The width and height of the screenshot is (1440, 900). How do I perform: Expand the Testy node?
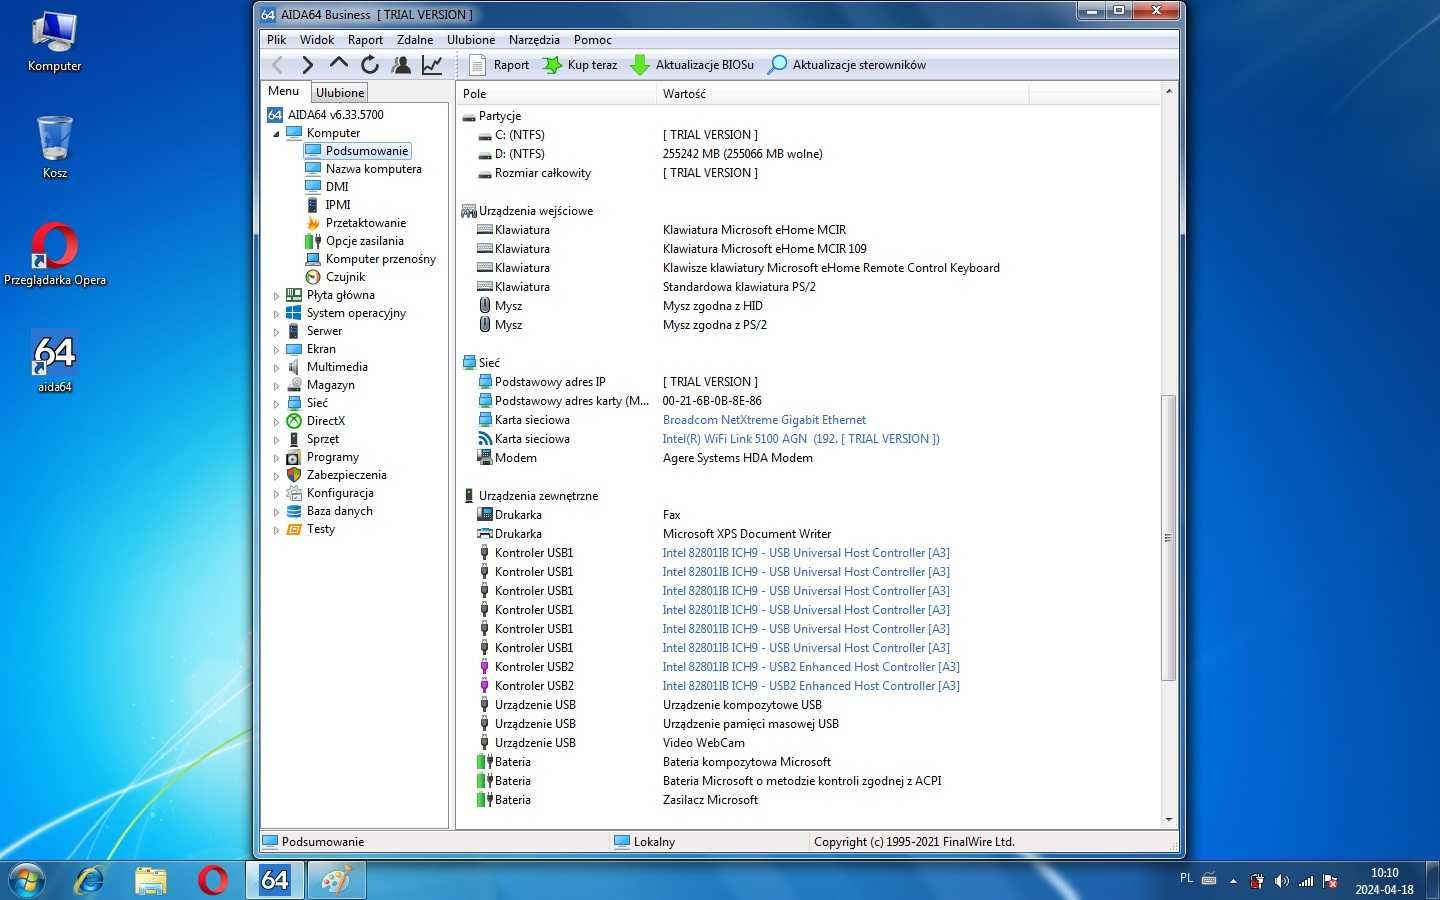(277, 529)
